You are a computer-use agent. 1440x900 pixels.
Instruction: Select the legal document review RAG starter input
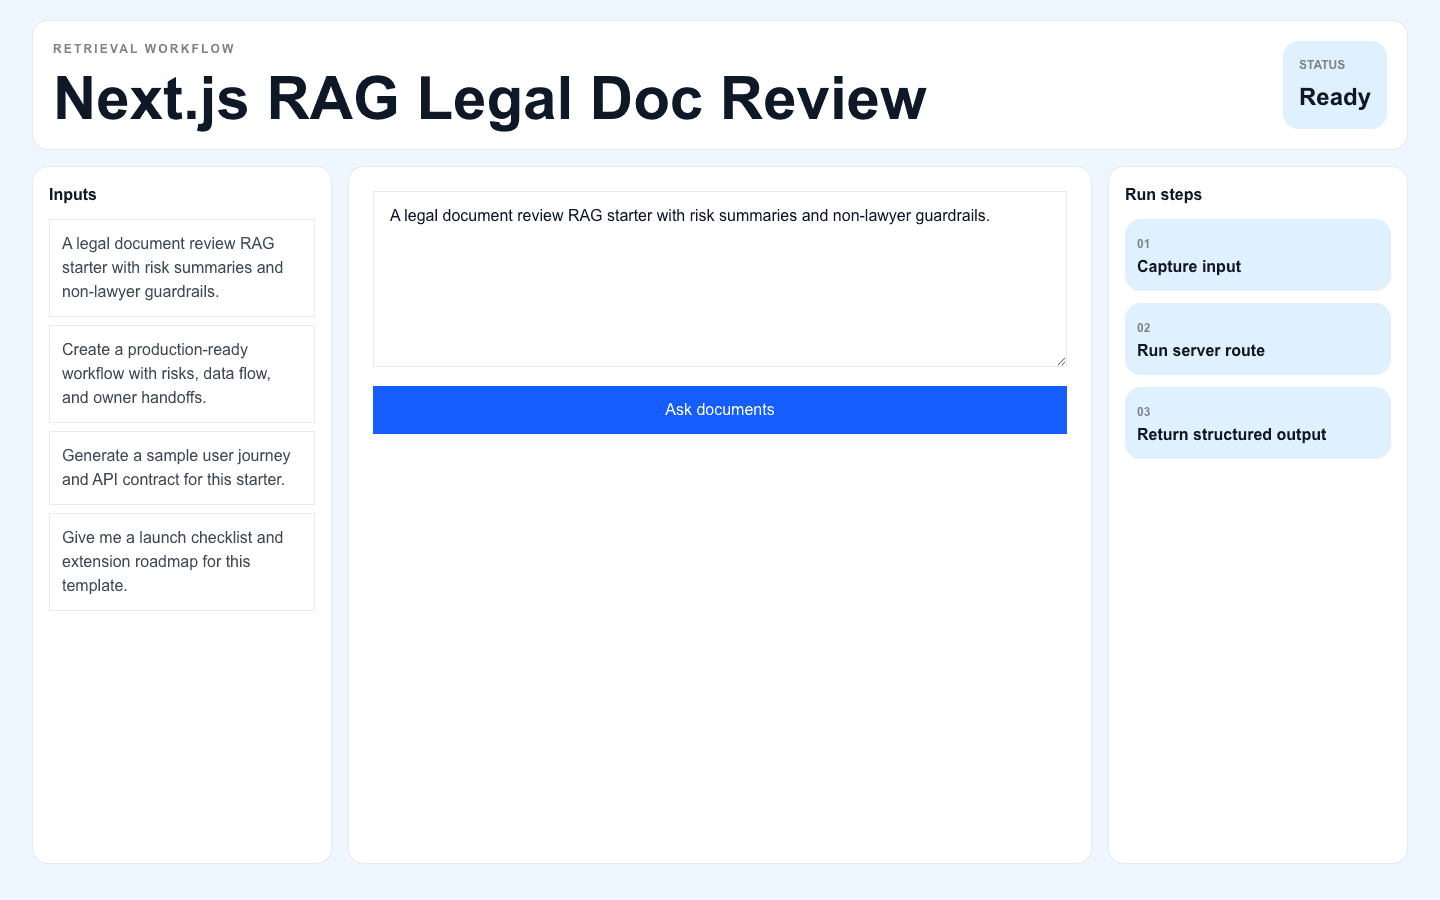click(x=182, y=268)
